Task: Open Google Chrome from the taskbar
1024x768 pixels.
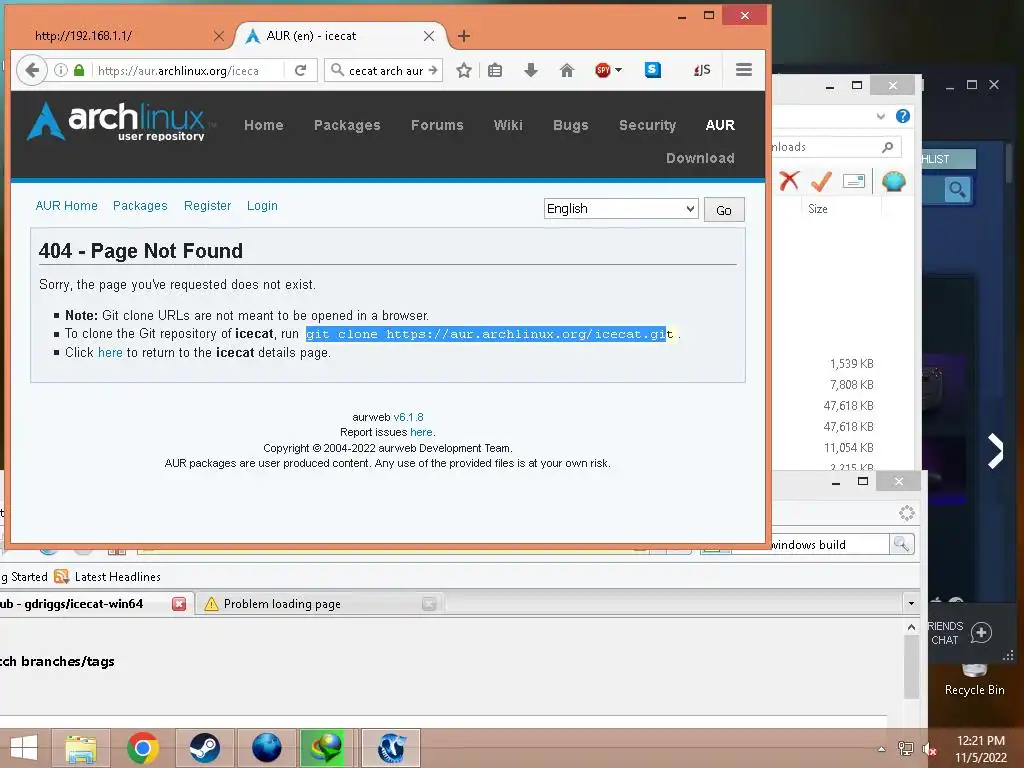Action: (142, 748)
